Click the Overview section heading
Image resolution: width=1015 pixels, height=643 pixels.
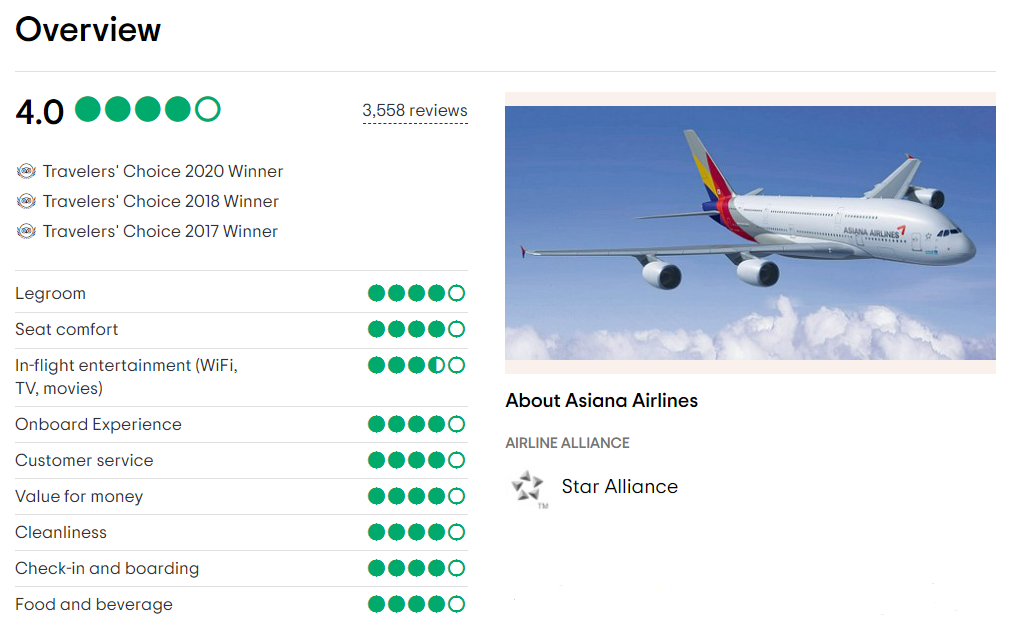[88, 29]
